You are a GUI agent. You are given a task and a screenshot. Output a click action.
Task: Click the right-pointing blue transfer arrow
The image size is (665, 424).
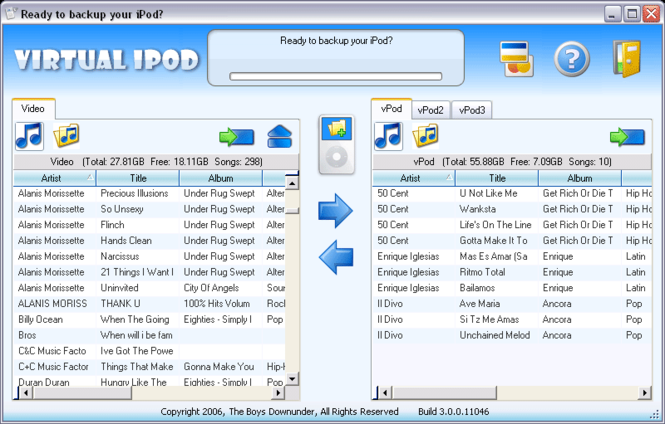[x=335, y=211]
